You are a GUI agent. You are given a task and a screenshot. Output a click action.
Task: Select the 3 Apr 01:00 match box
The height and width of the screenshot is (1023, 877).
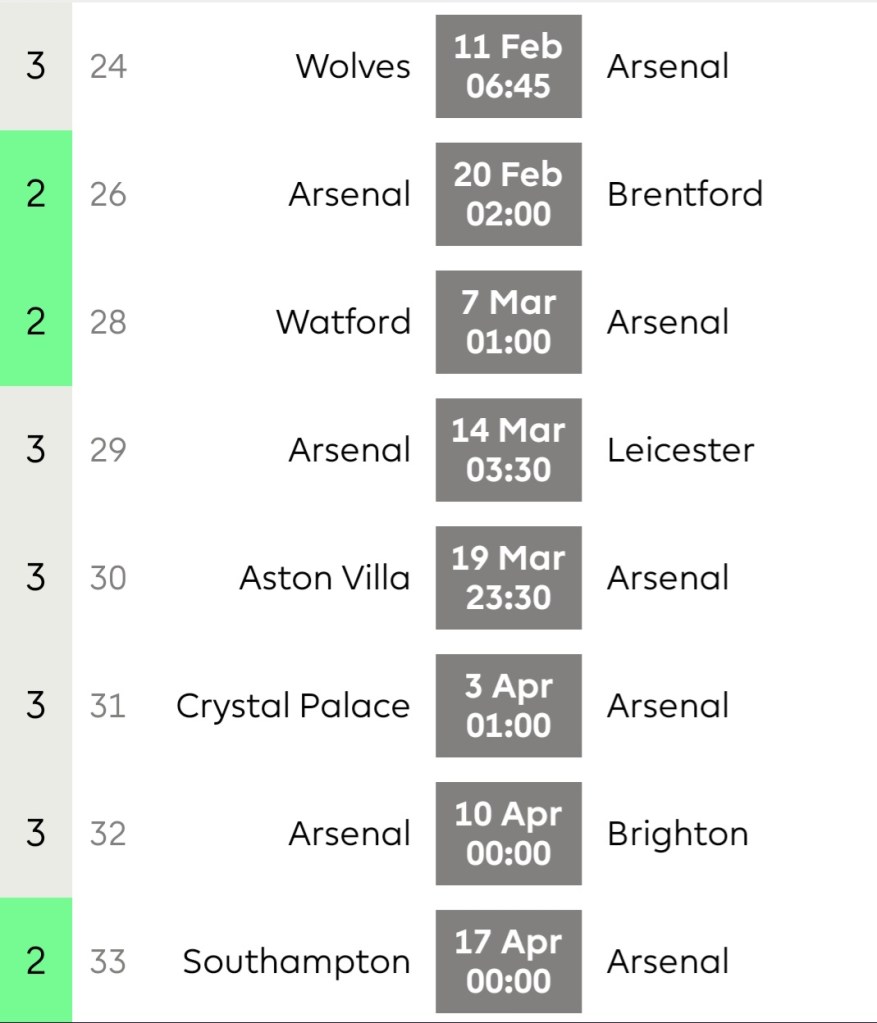[508, 706]
